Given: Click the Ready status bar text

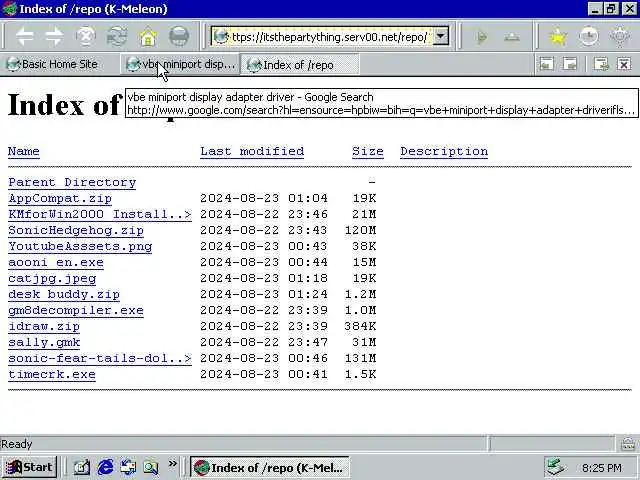Looking at the screenshot, I should click(16, 444).
